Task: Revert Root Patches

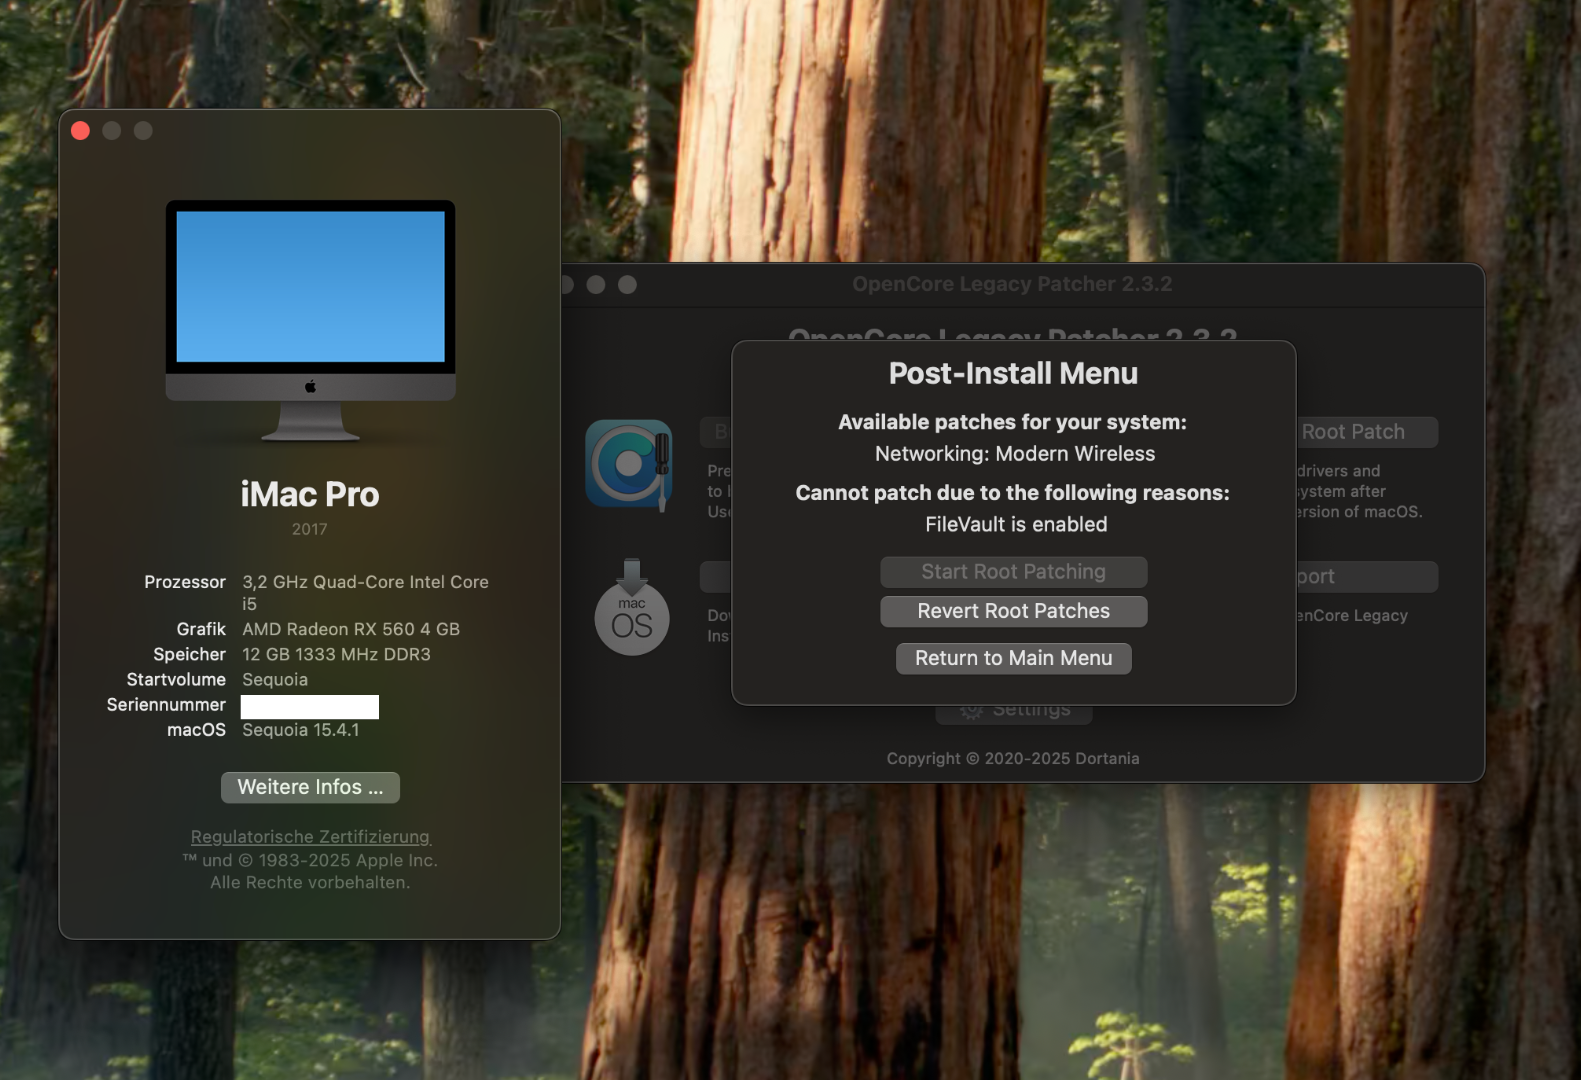Action: [x=1013, y=611]
